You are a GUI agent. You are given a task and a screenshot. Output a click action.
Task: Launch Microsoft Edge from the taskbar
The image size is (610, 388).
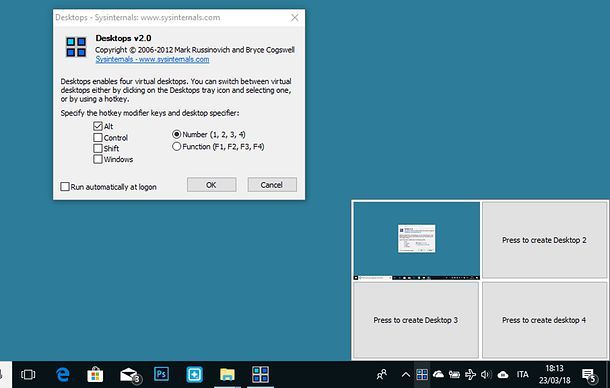point(63,374)
